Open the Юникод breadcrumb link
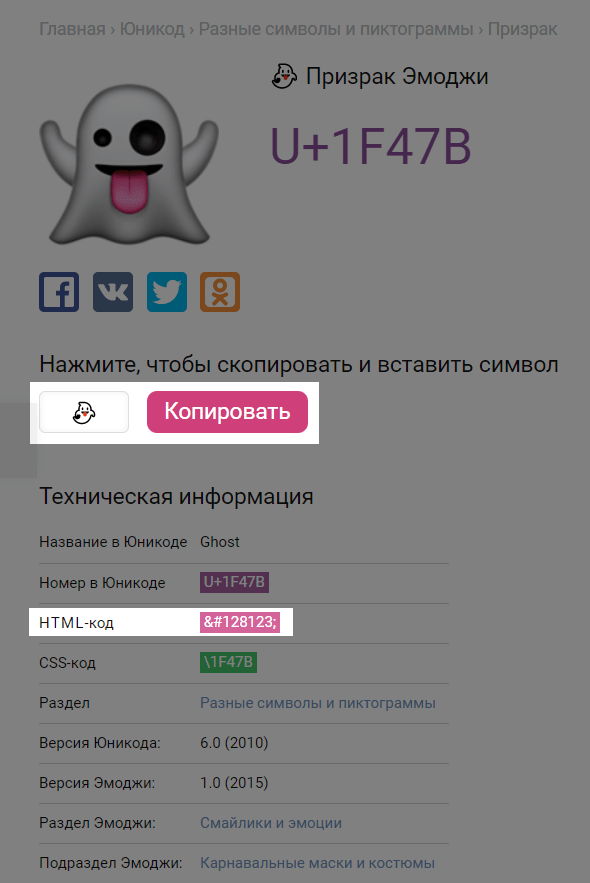590x883 pixels. pyautogui.click(x=152, y=29)
